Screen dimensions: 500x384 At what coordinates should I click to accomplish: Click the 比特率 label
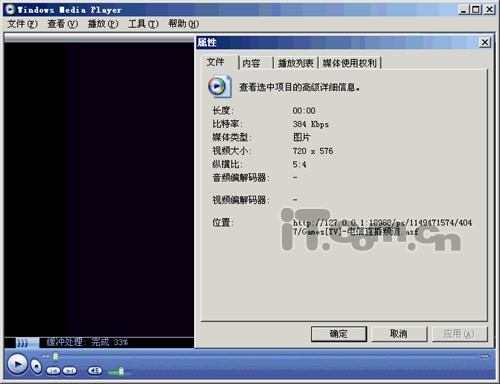point(227,124)
